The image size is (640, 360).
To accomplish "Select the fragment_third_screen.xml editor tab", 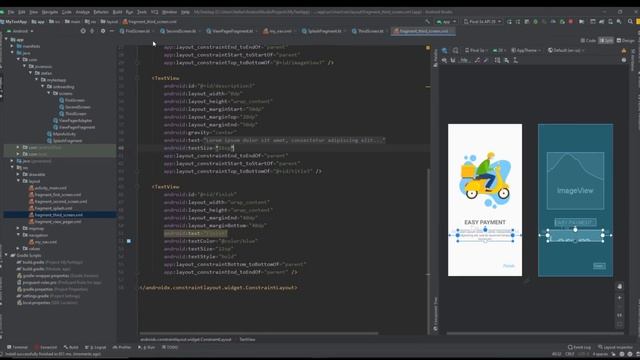I will [423, 31].
